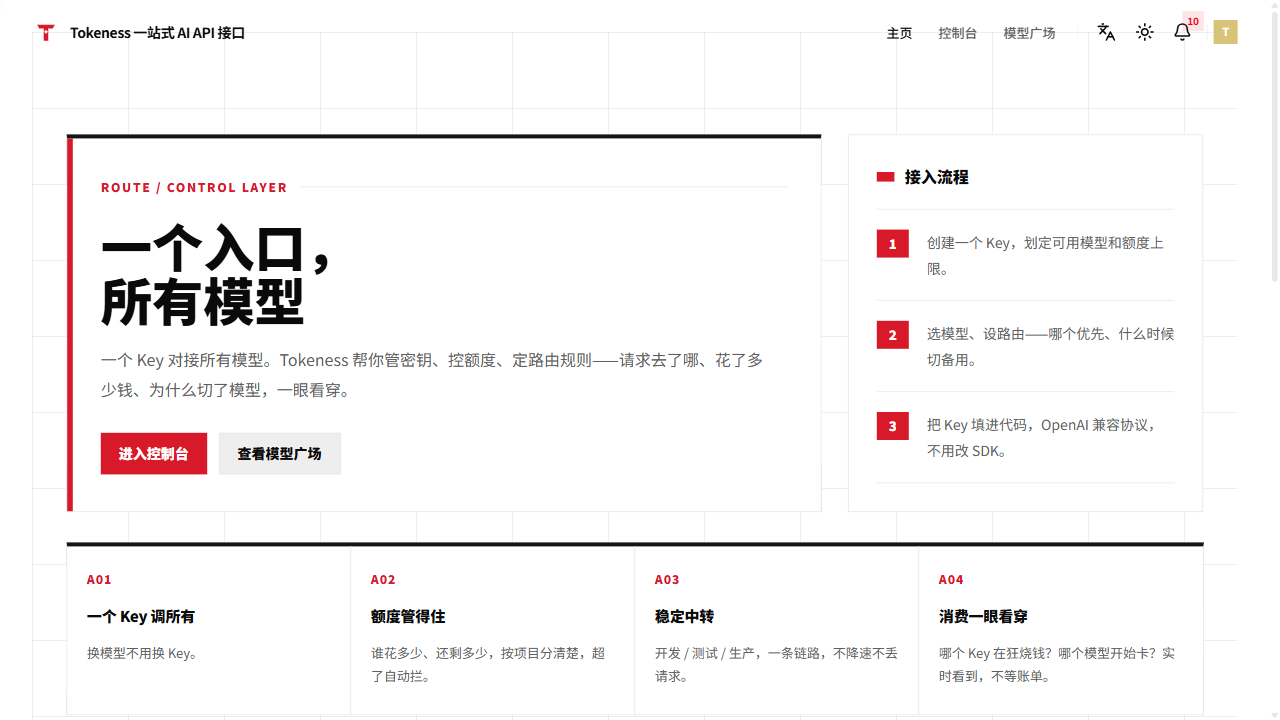1280x720 pixels.
Task: Open the language translation switcher
Action: (1106, 32)
